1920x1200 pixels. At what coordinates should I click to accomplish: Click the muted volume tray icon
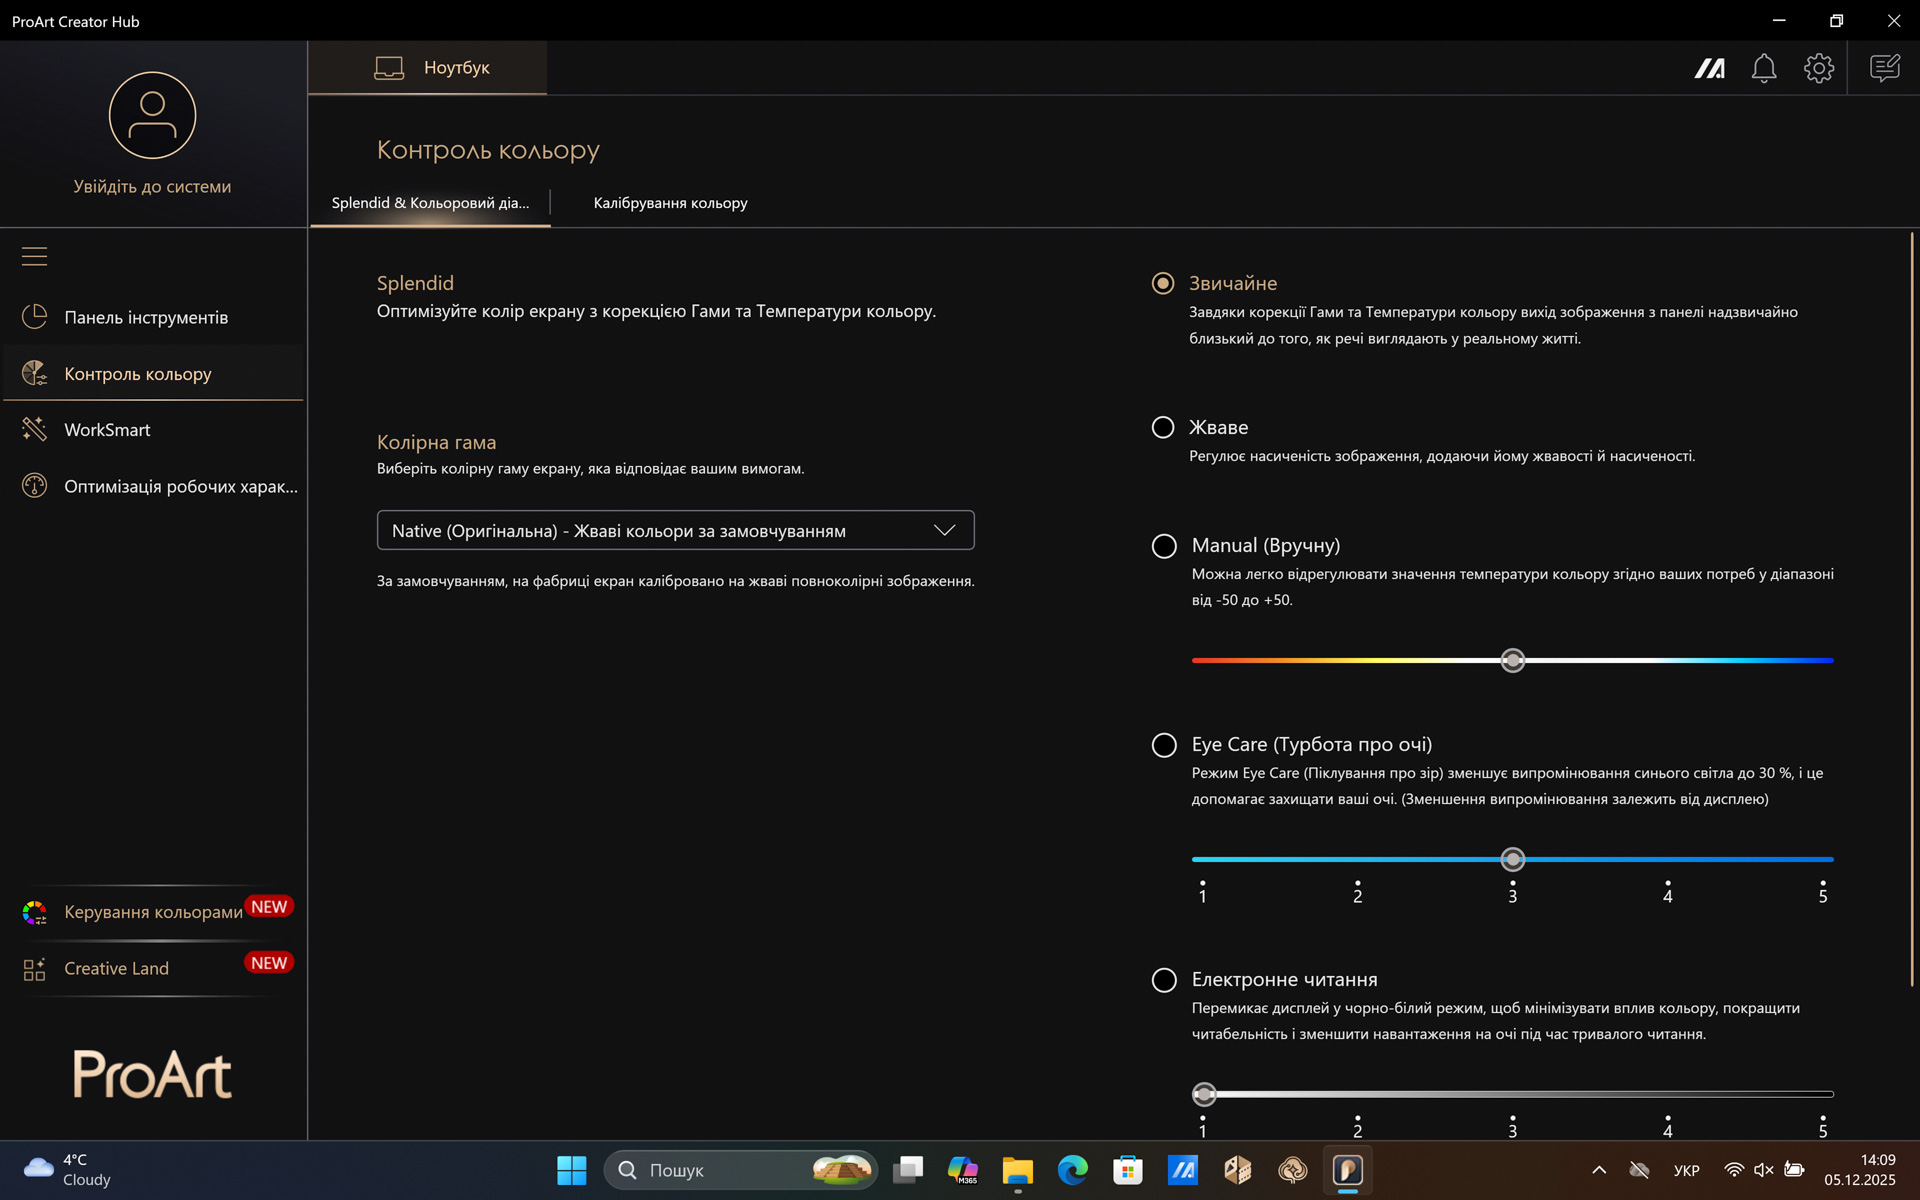tap(1764, 1170)
